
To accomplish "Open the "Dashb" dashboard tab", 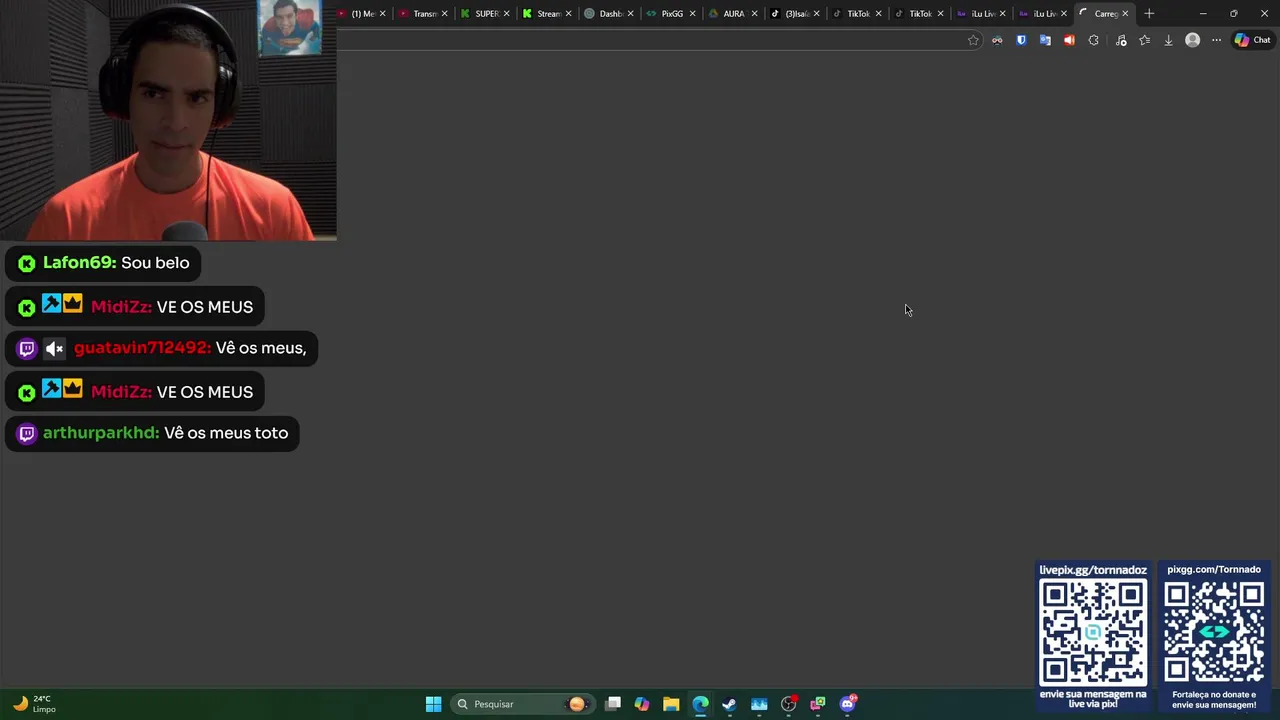I will 608,14.
